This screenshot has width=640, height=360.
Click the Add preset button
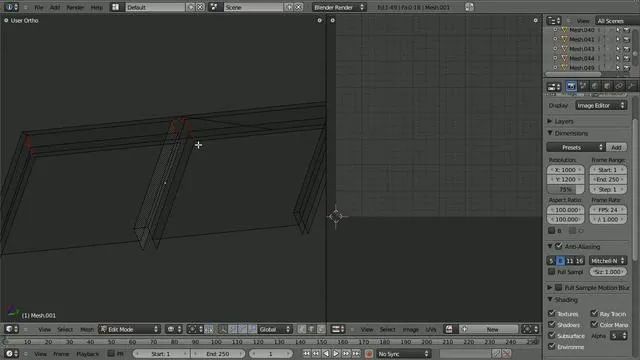(616, 147)
